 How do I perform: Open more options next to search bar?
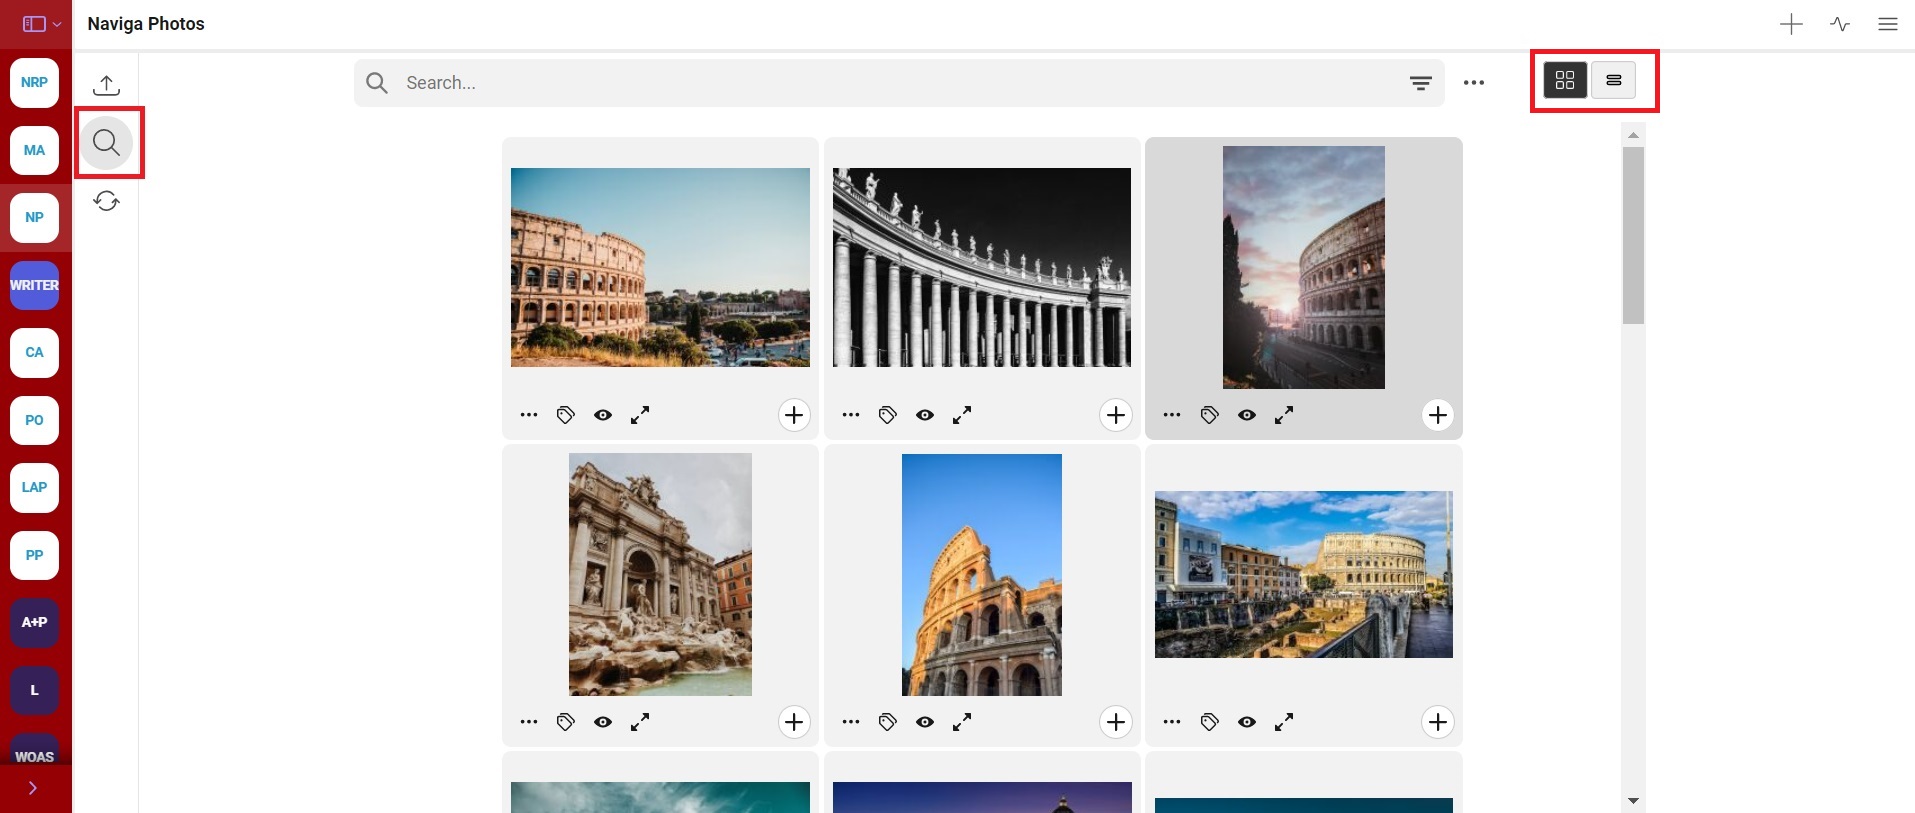(1474, 83)
